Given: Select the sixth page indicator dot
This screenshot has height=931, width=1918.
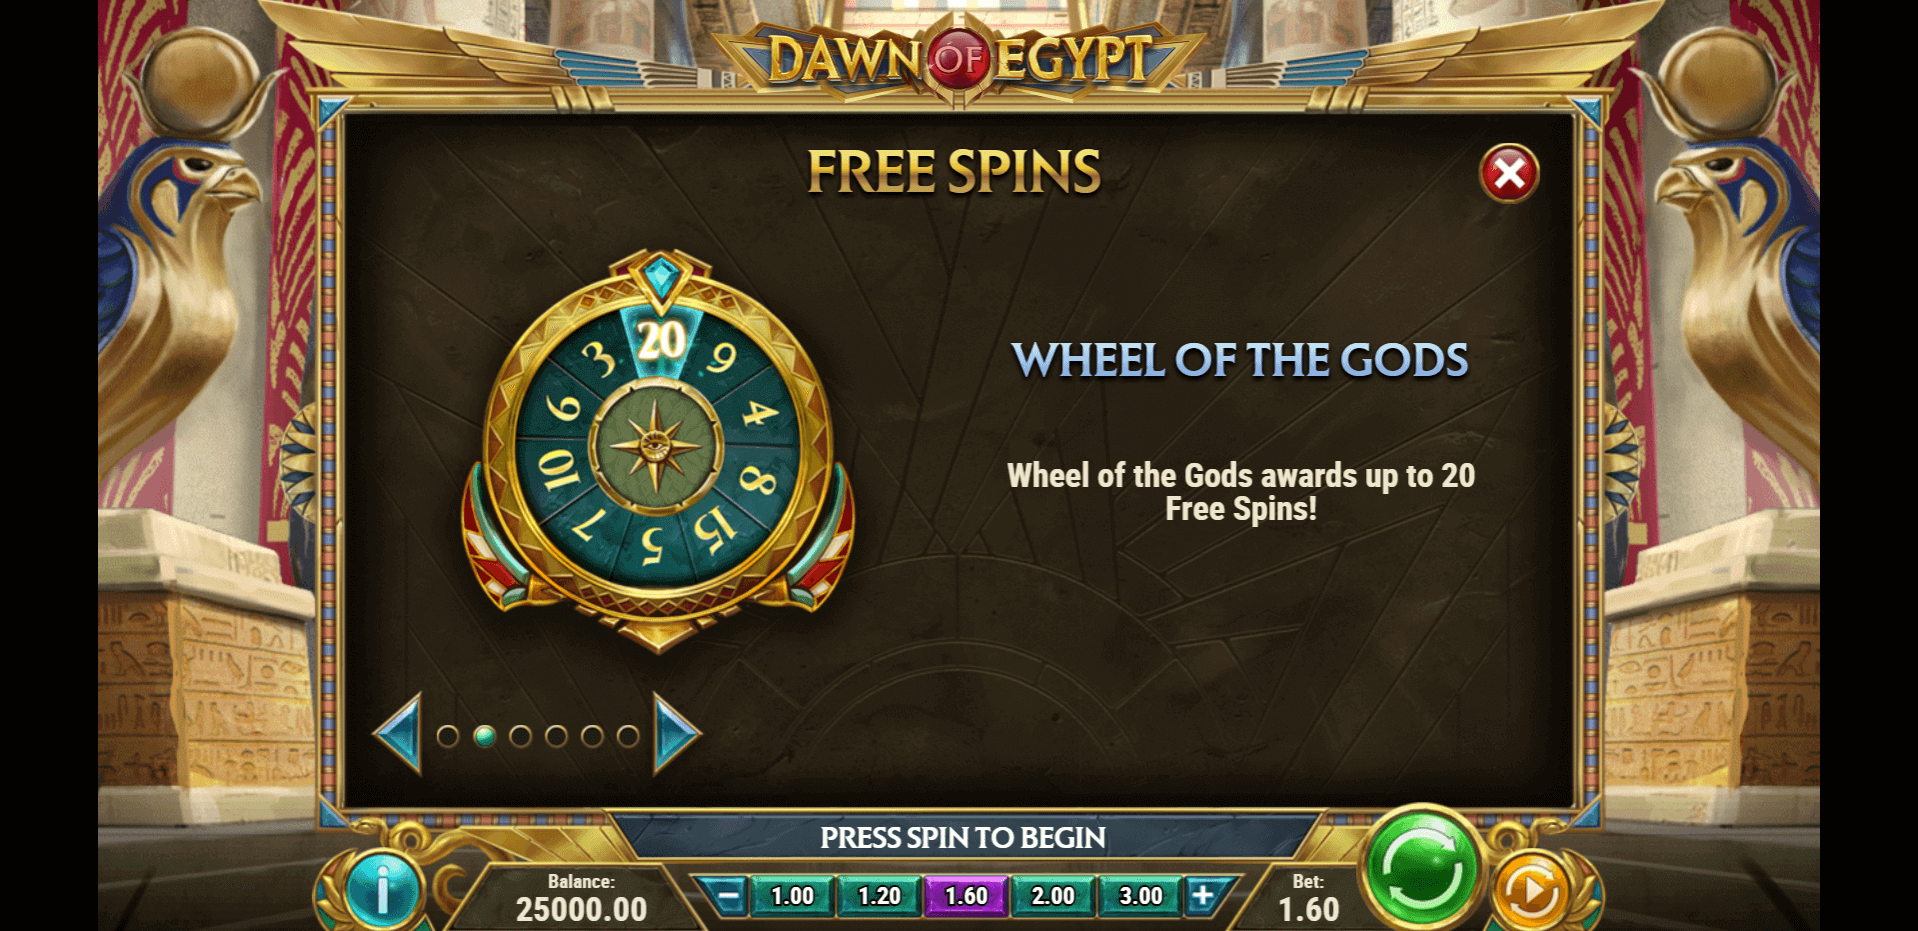Looking at the screenshot, I should tap(628, 737).
